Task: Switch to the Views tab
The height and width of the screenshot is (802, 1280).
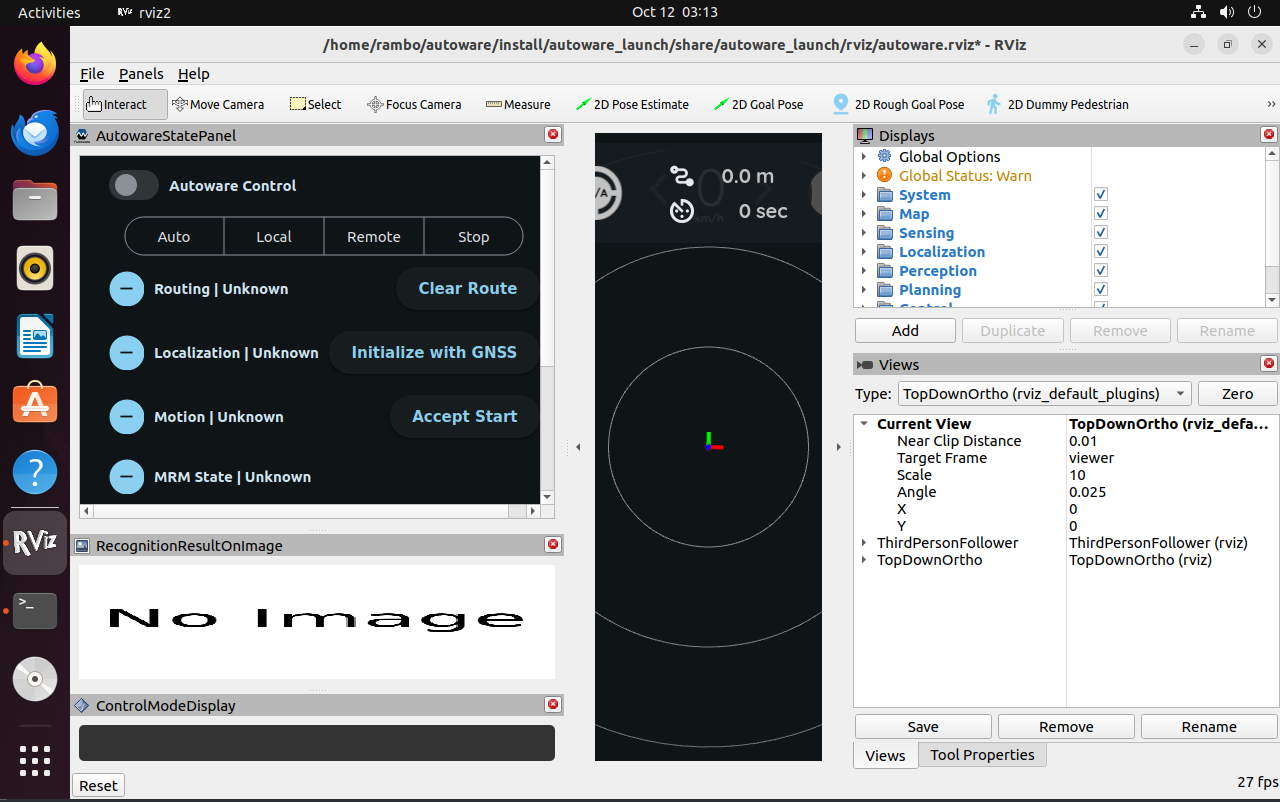Action: tap(885, 756)
